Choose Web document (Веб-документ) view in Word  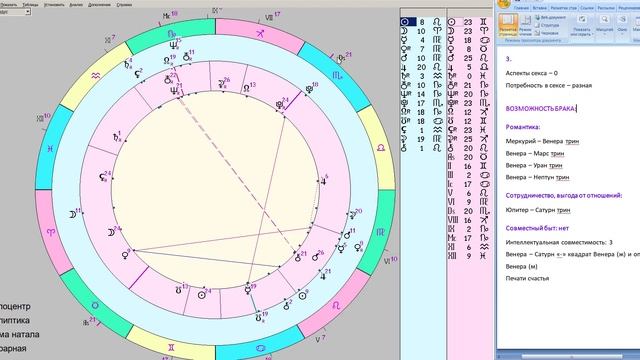coord(551,18)
